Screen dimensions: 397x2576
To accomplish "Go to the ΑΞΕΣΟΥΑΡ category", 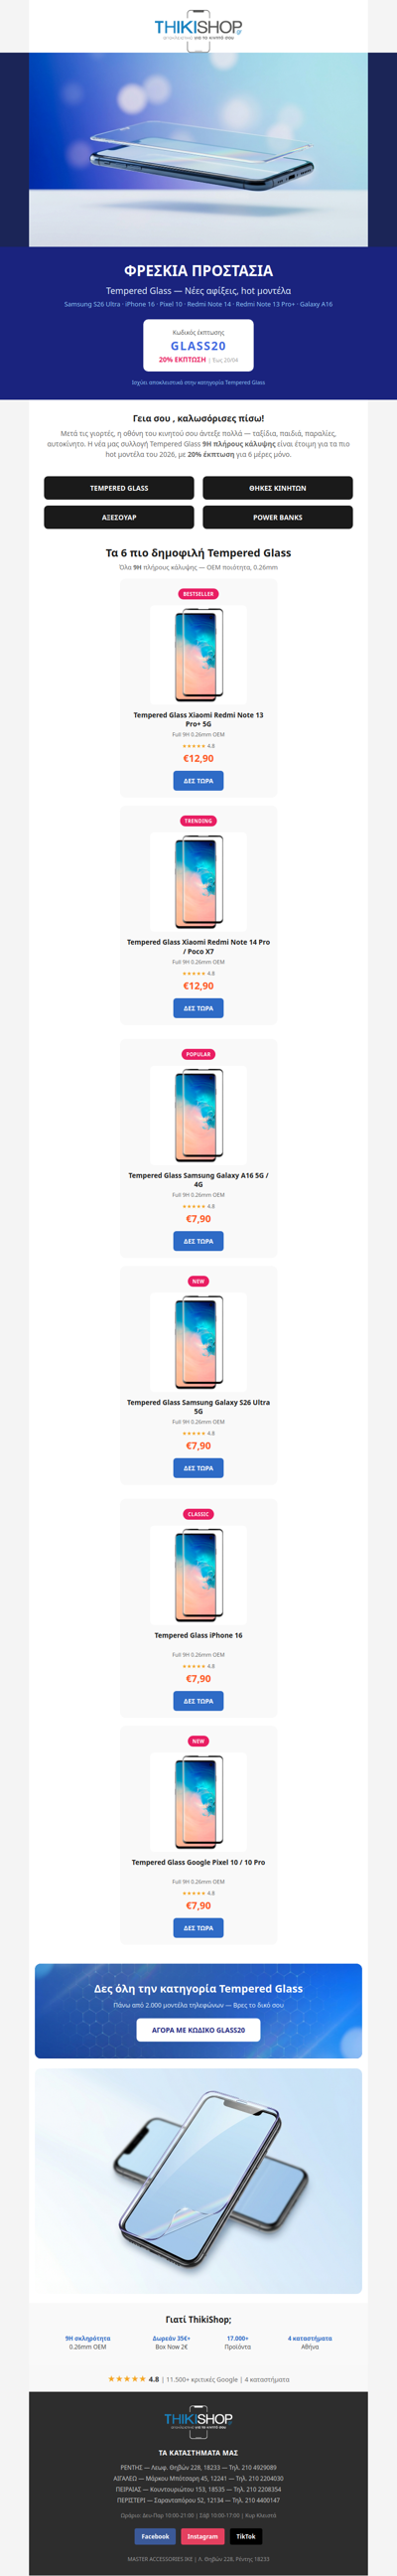I will 119,517.
